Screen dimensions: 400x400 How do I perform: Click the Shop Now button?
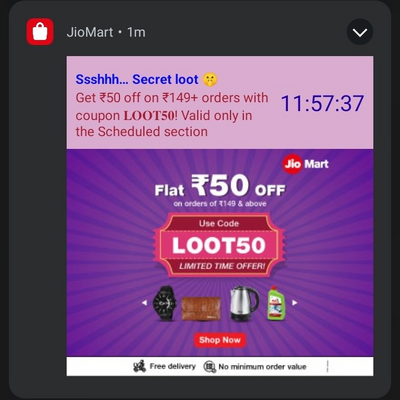click(220, 340)
